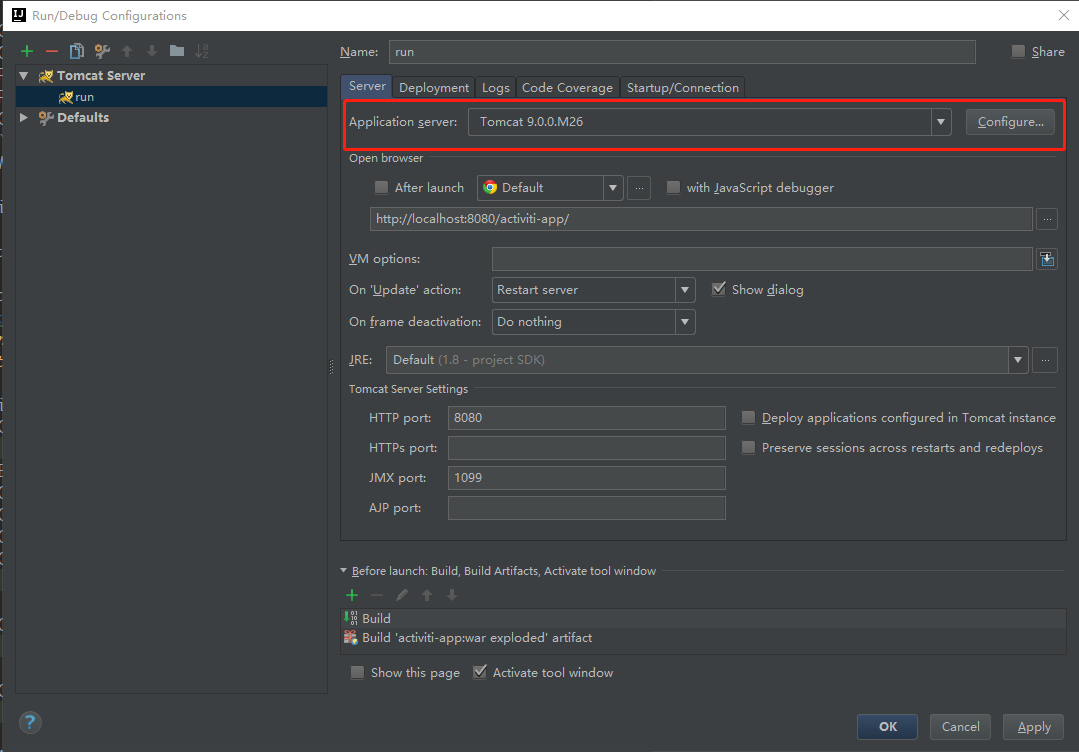Open the help question mark
The width and height of the screenshot is (1079, 752).
(30, 722)
